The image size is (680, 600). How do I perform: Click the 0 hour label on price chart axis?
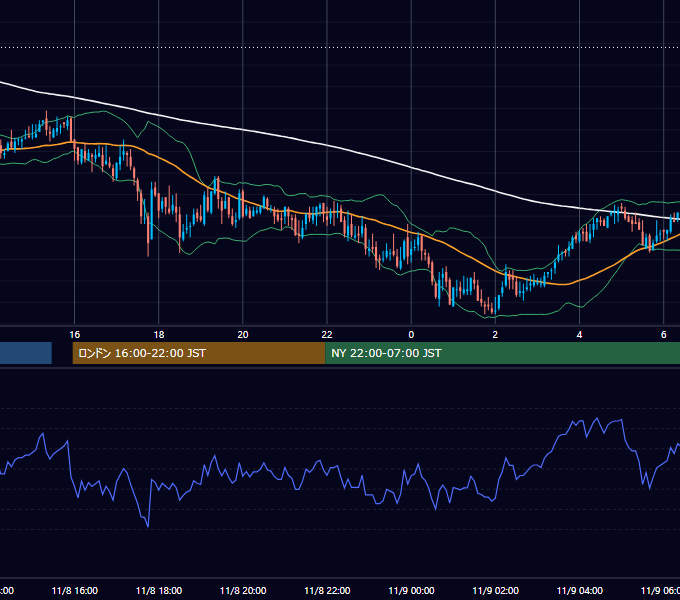[411, 334]
